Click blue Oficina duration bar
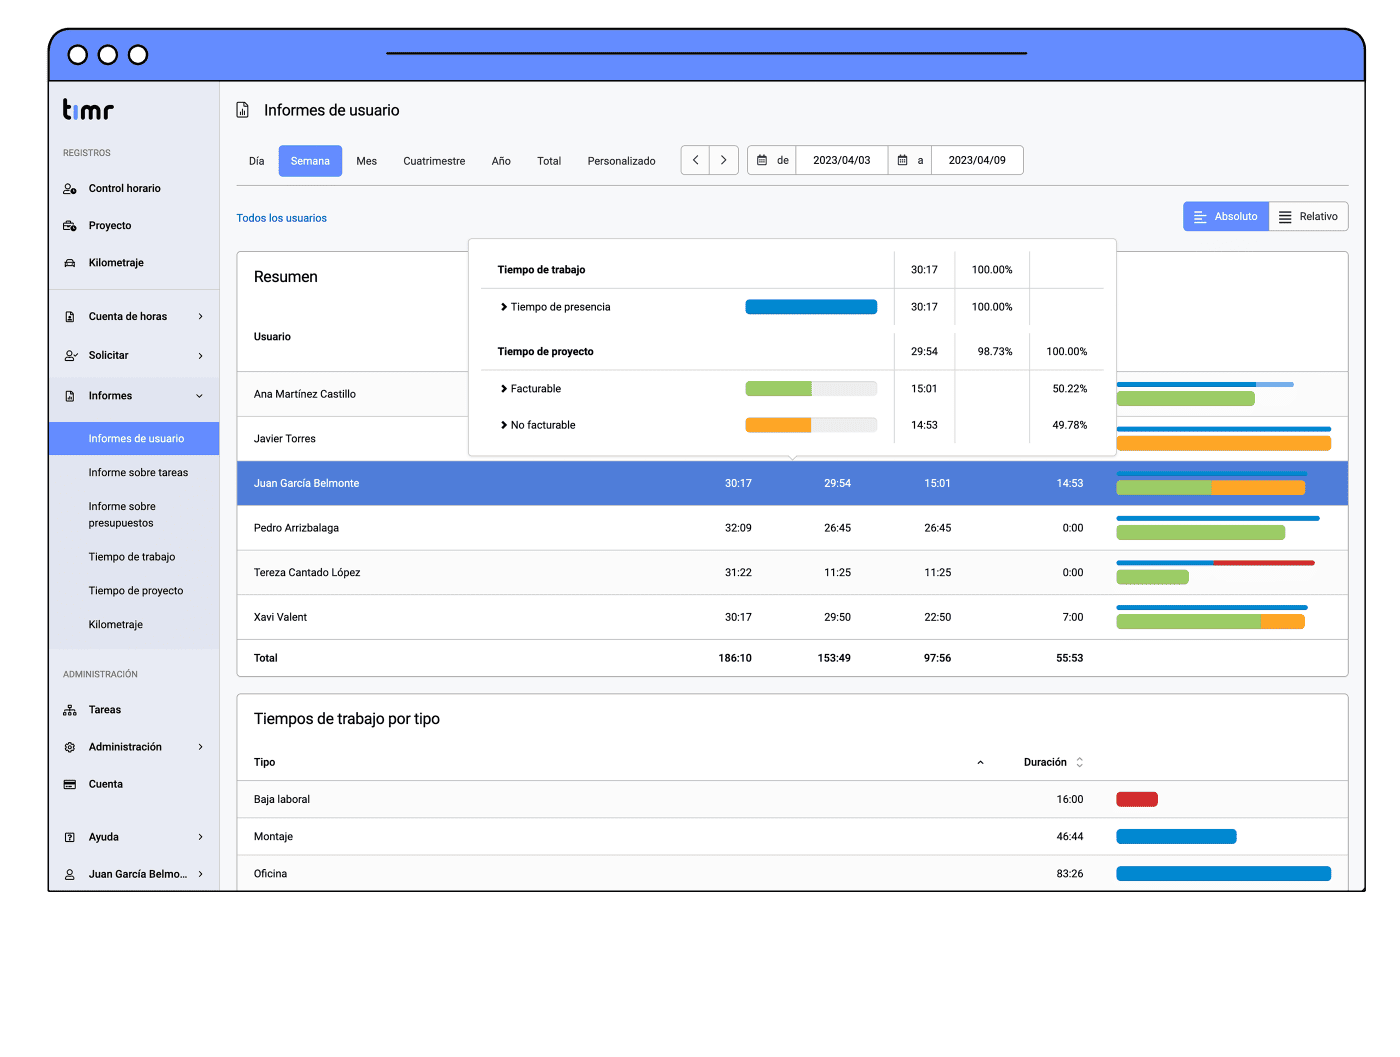This screenshot has height=1057, width=1400. [1224, 874]
